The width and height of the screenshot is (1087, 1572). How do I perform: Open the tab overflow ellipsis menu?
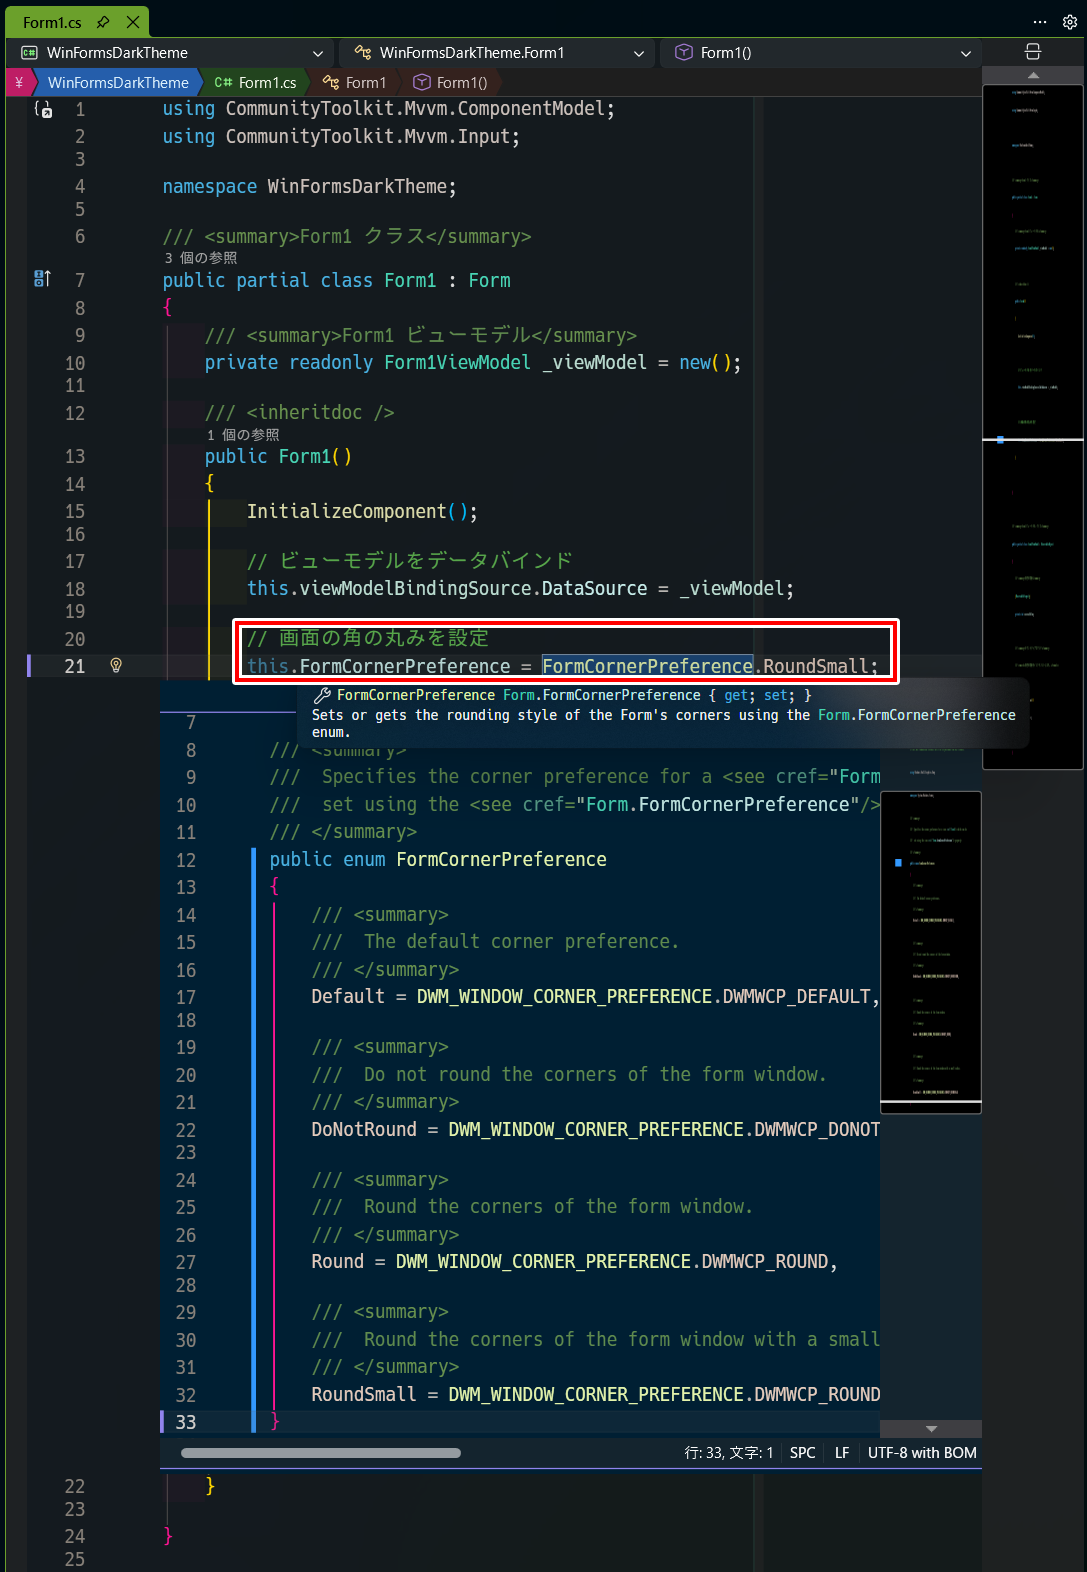(x=1040, y=22)
